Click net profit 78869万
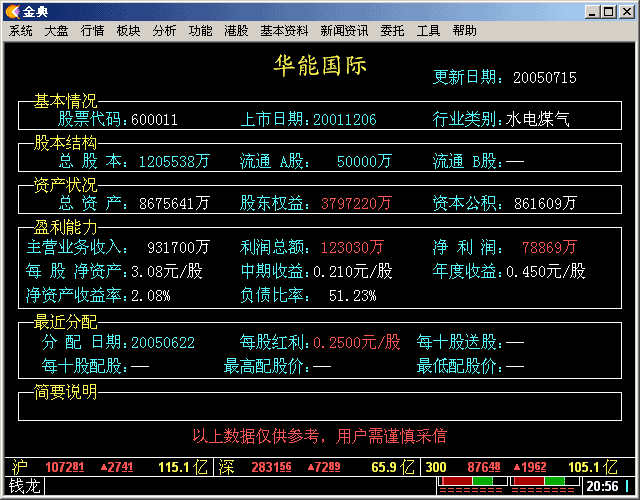The width and height of the screenshot is (640, 500). (x=549, y=247)
